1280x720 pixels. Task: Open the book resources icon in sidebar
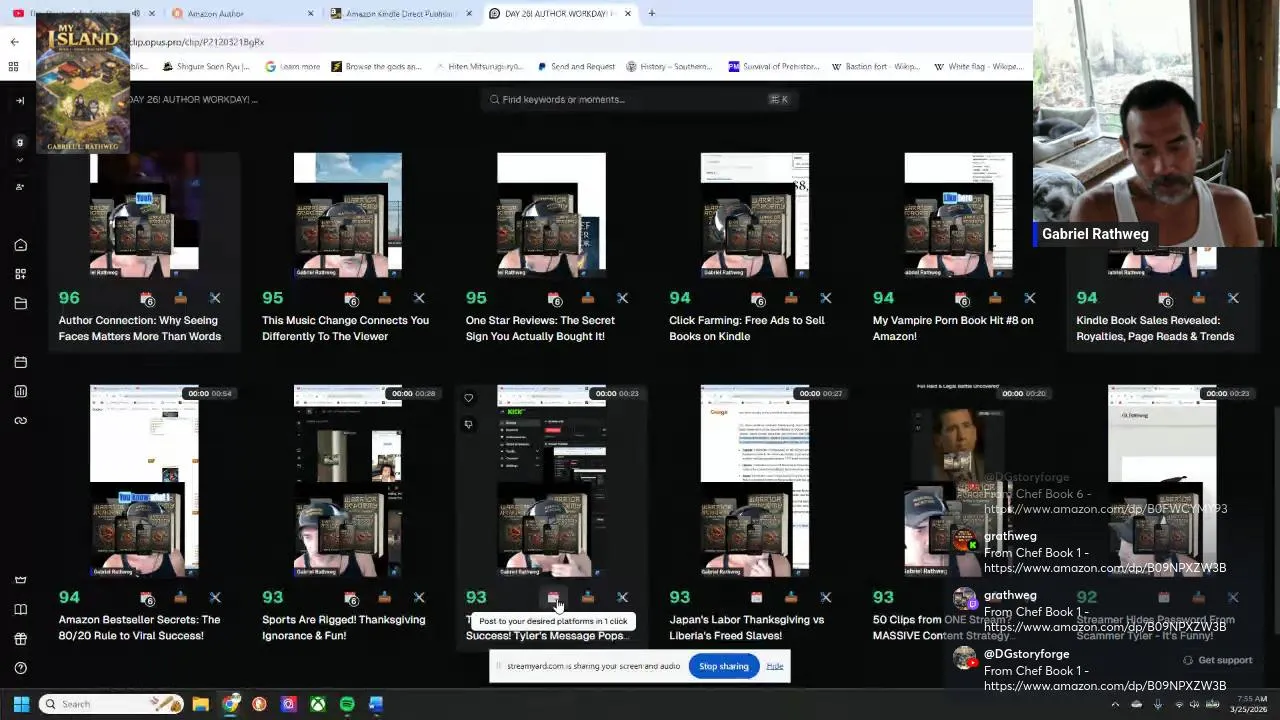coord(20,609)
